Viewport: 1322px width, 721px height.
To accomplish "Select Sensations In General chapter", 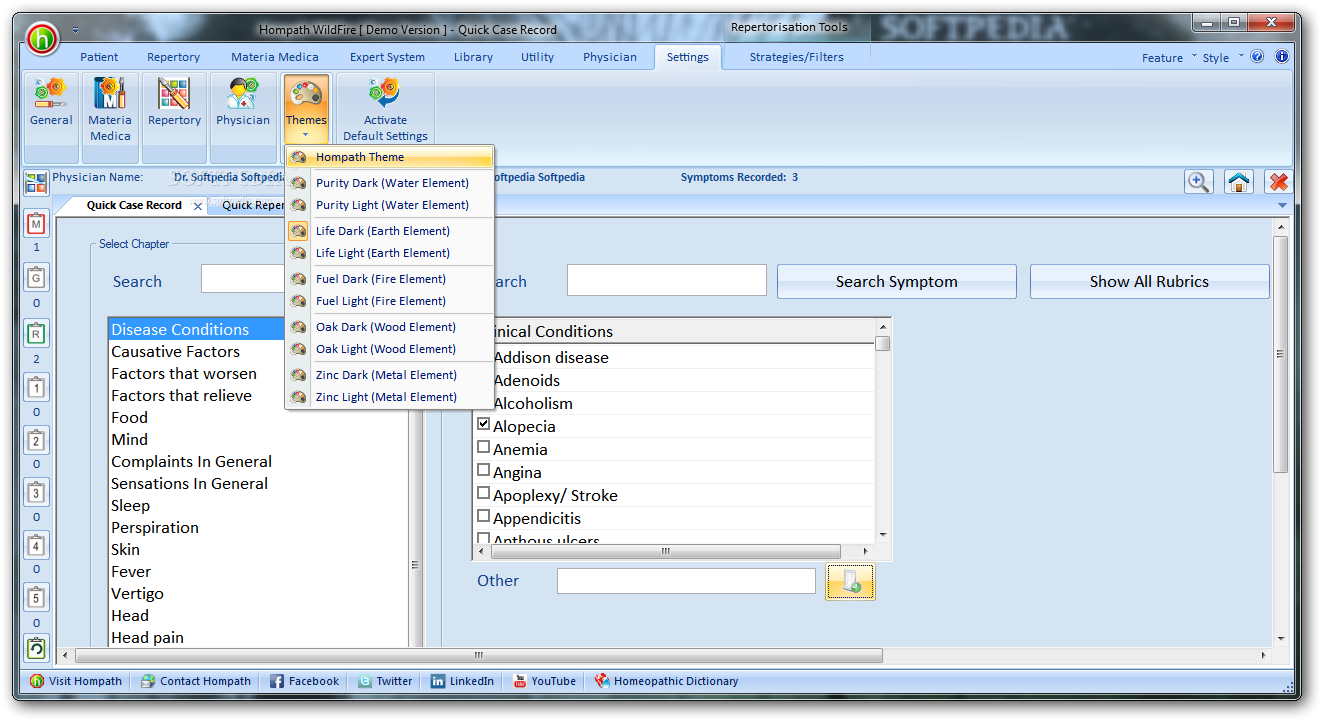I will [x=258, y=483].
